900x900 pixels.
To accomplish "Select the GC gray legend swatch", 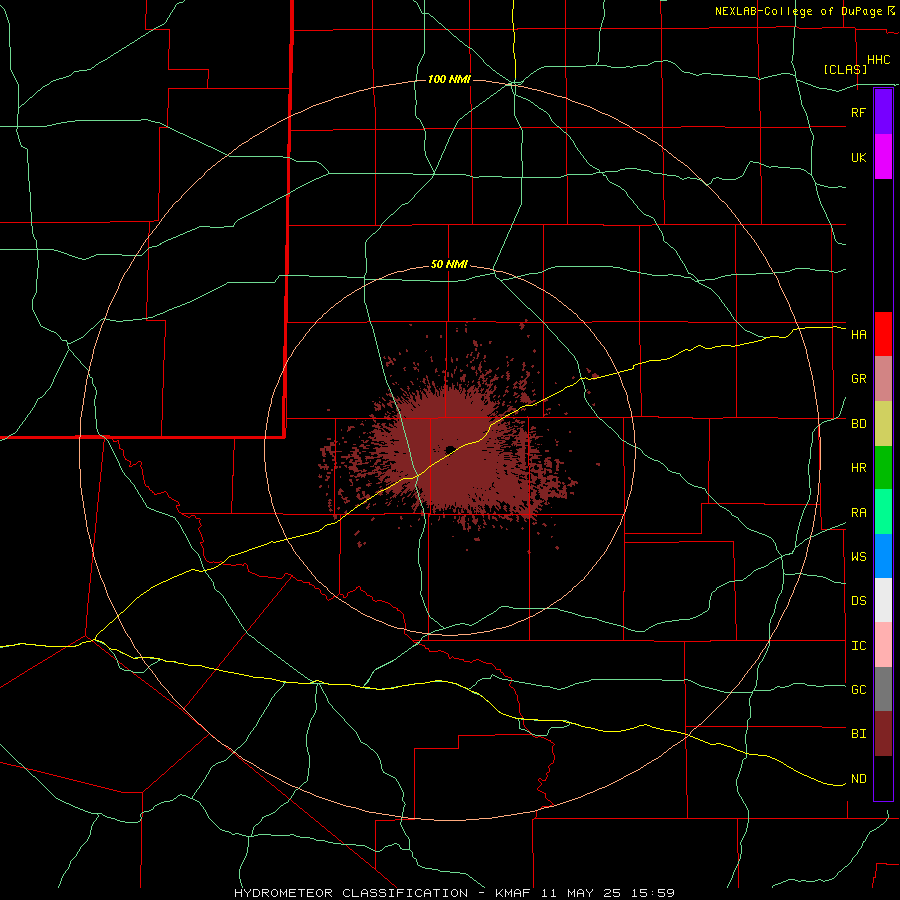I will [883, 689].
